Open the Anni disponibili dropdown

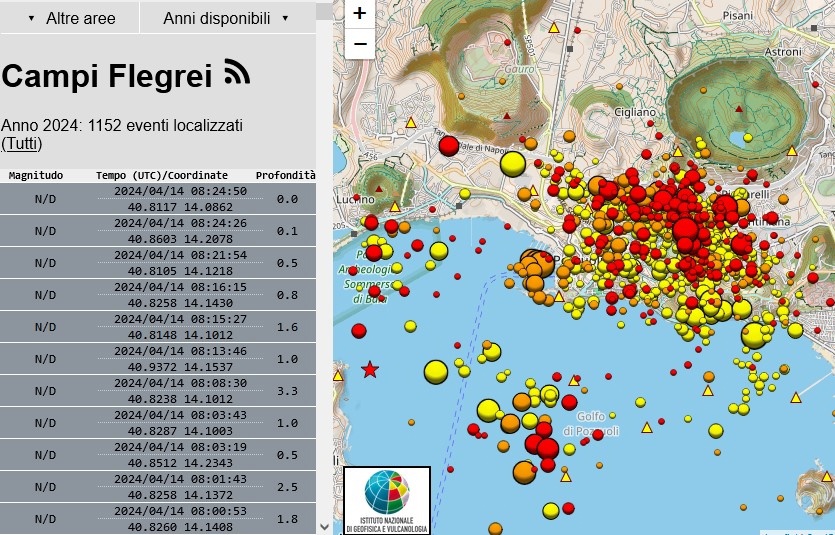point(227,18)
